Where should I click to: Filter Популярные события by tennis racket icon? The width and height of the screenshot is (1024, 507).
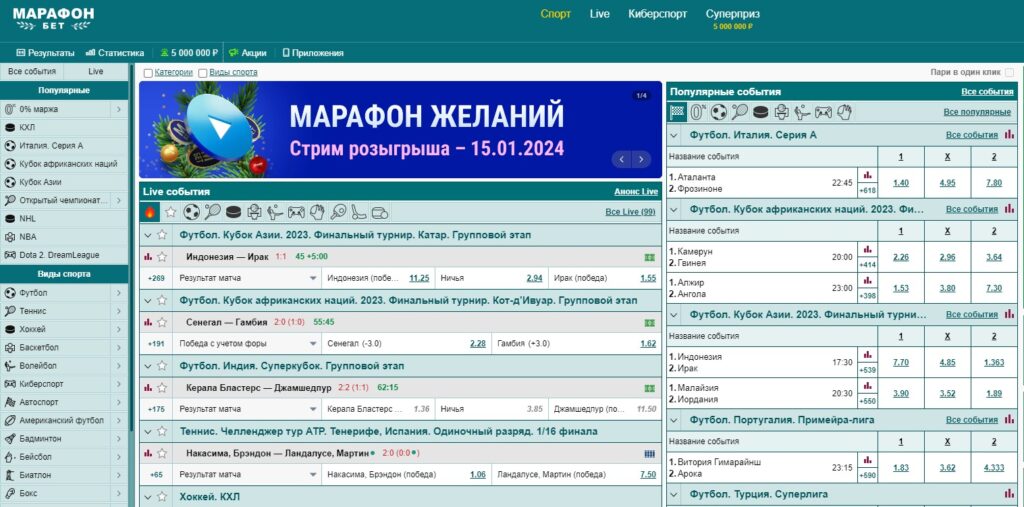point(740,112)
